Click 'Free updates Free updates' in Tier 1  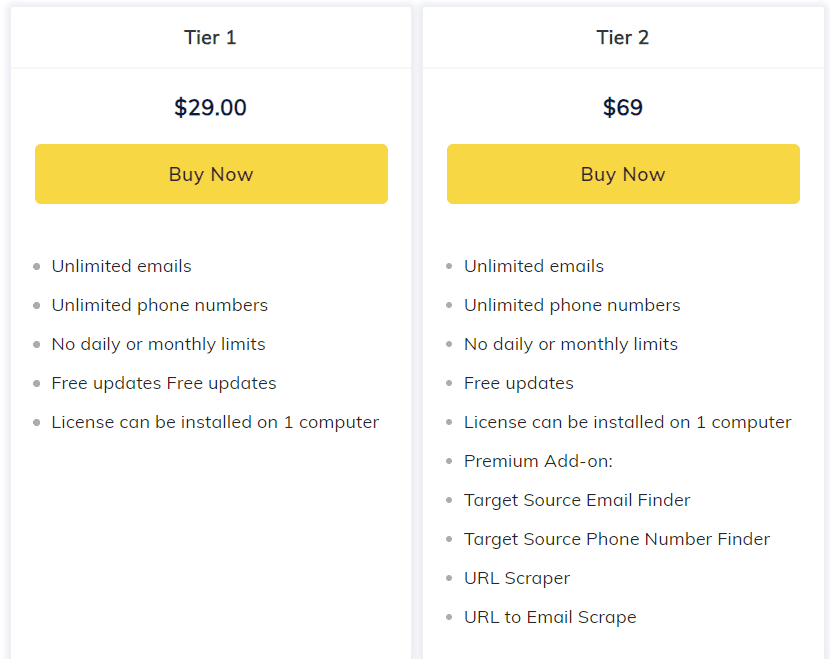(x=164, y=383)
